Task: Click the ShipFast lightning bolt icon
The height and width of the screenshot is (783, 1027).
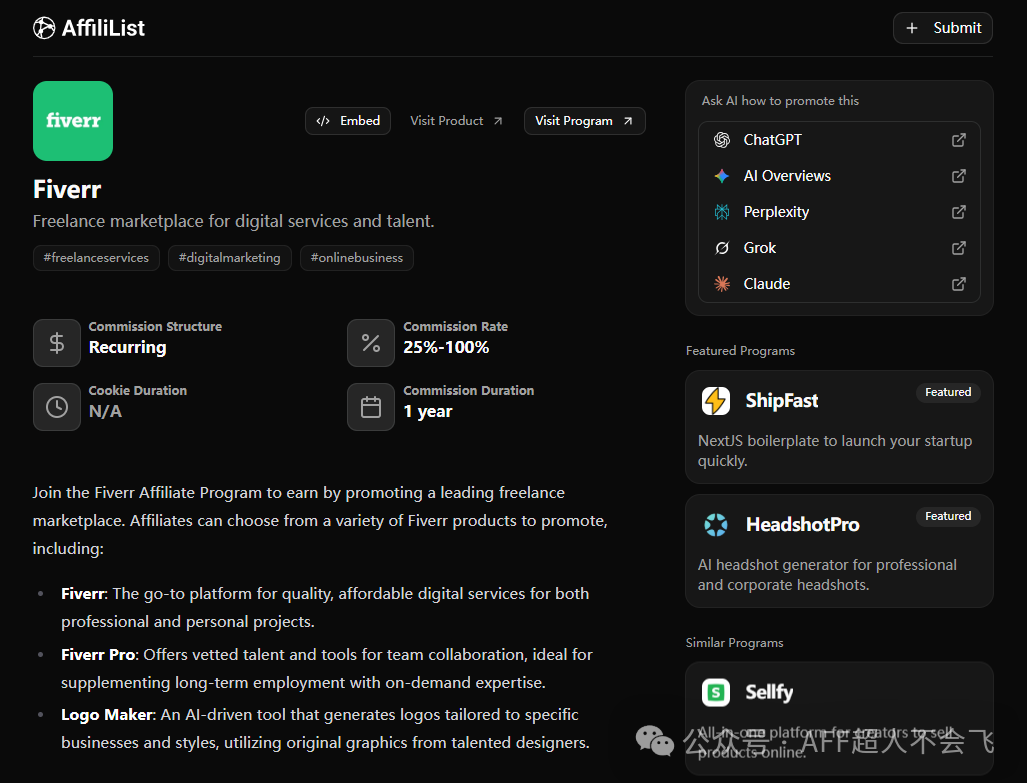Action: [716, 400]
